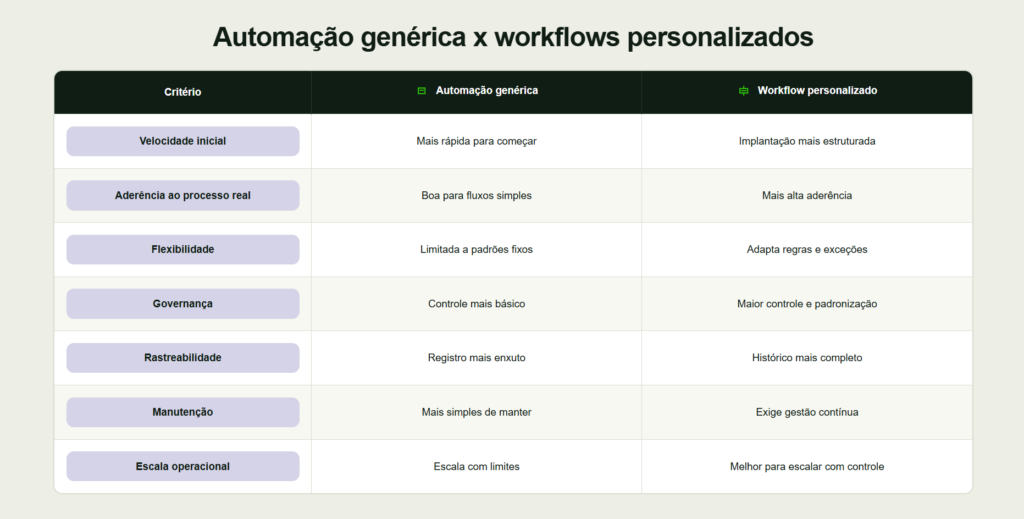Select cell 'Escala com limites'
The height and width of the screenshot is (519, 1024).
point(477,466)
